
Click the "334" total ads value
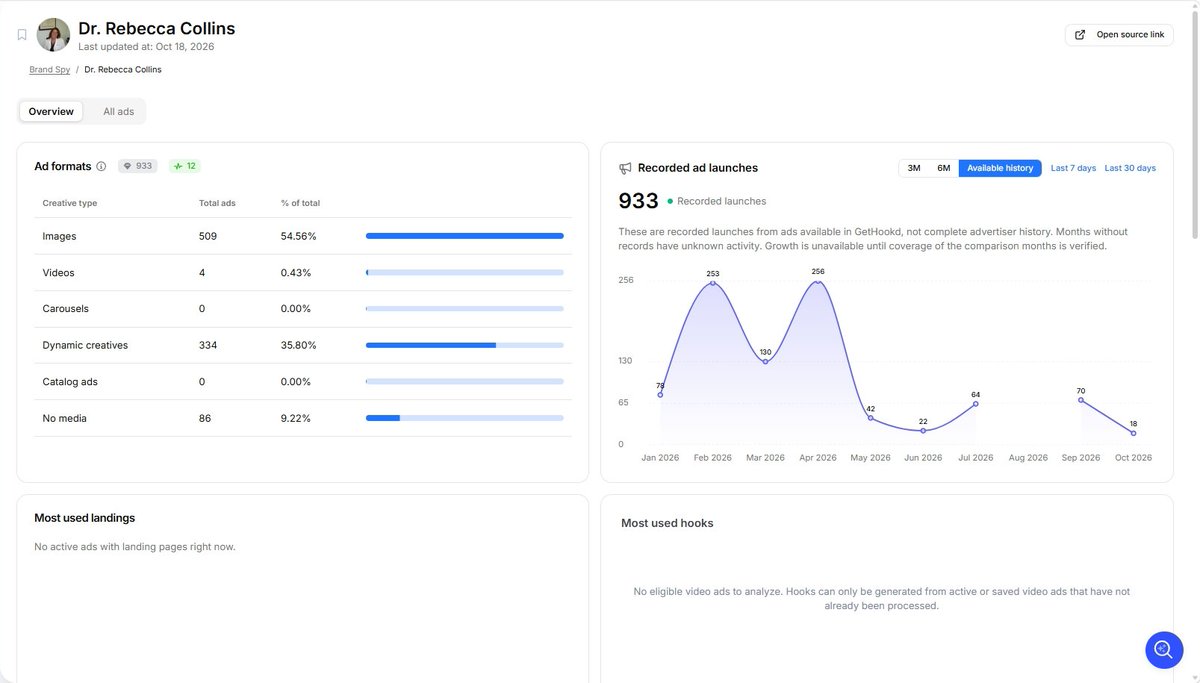(x=208, y=345)
